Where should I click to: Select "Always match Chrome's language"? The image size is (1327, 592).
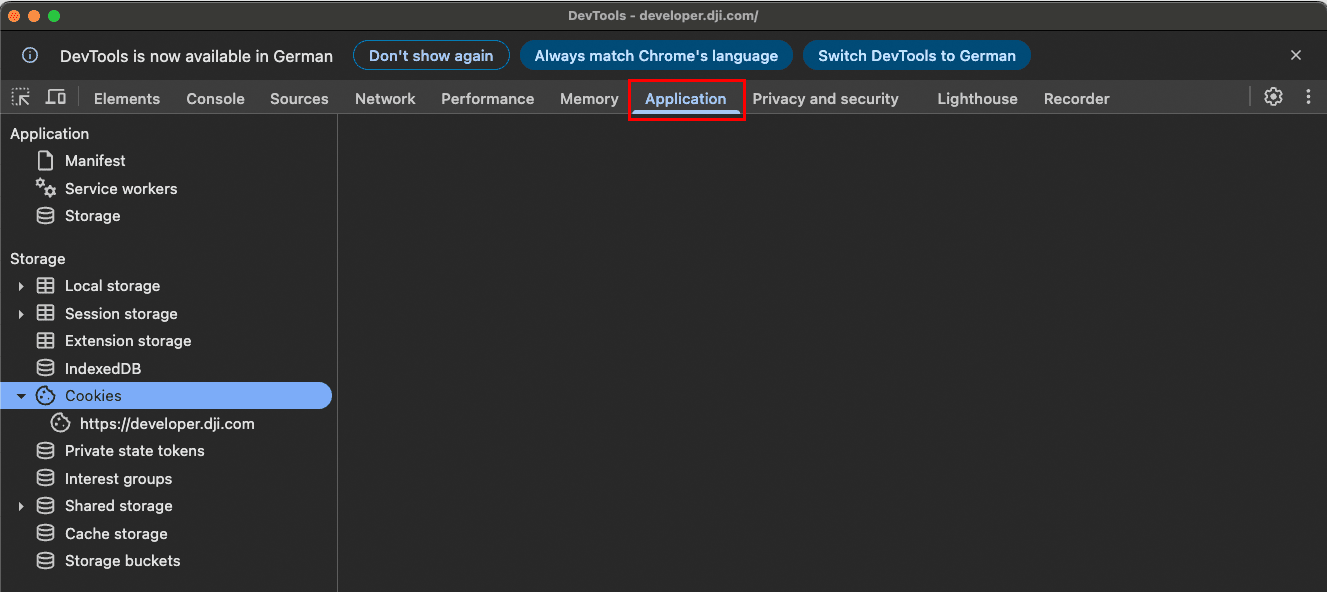[x=656, y=56]
